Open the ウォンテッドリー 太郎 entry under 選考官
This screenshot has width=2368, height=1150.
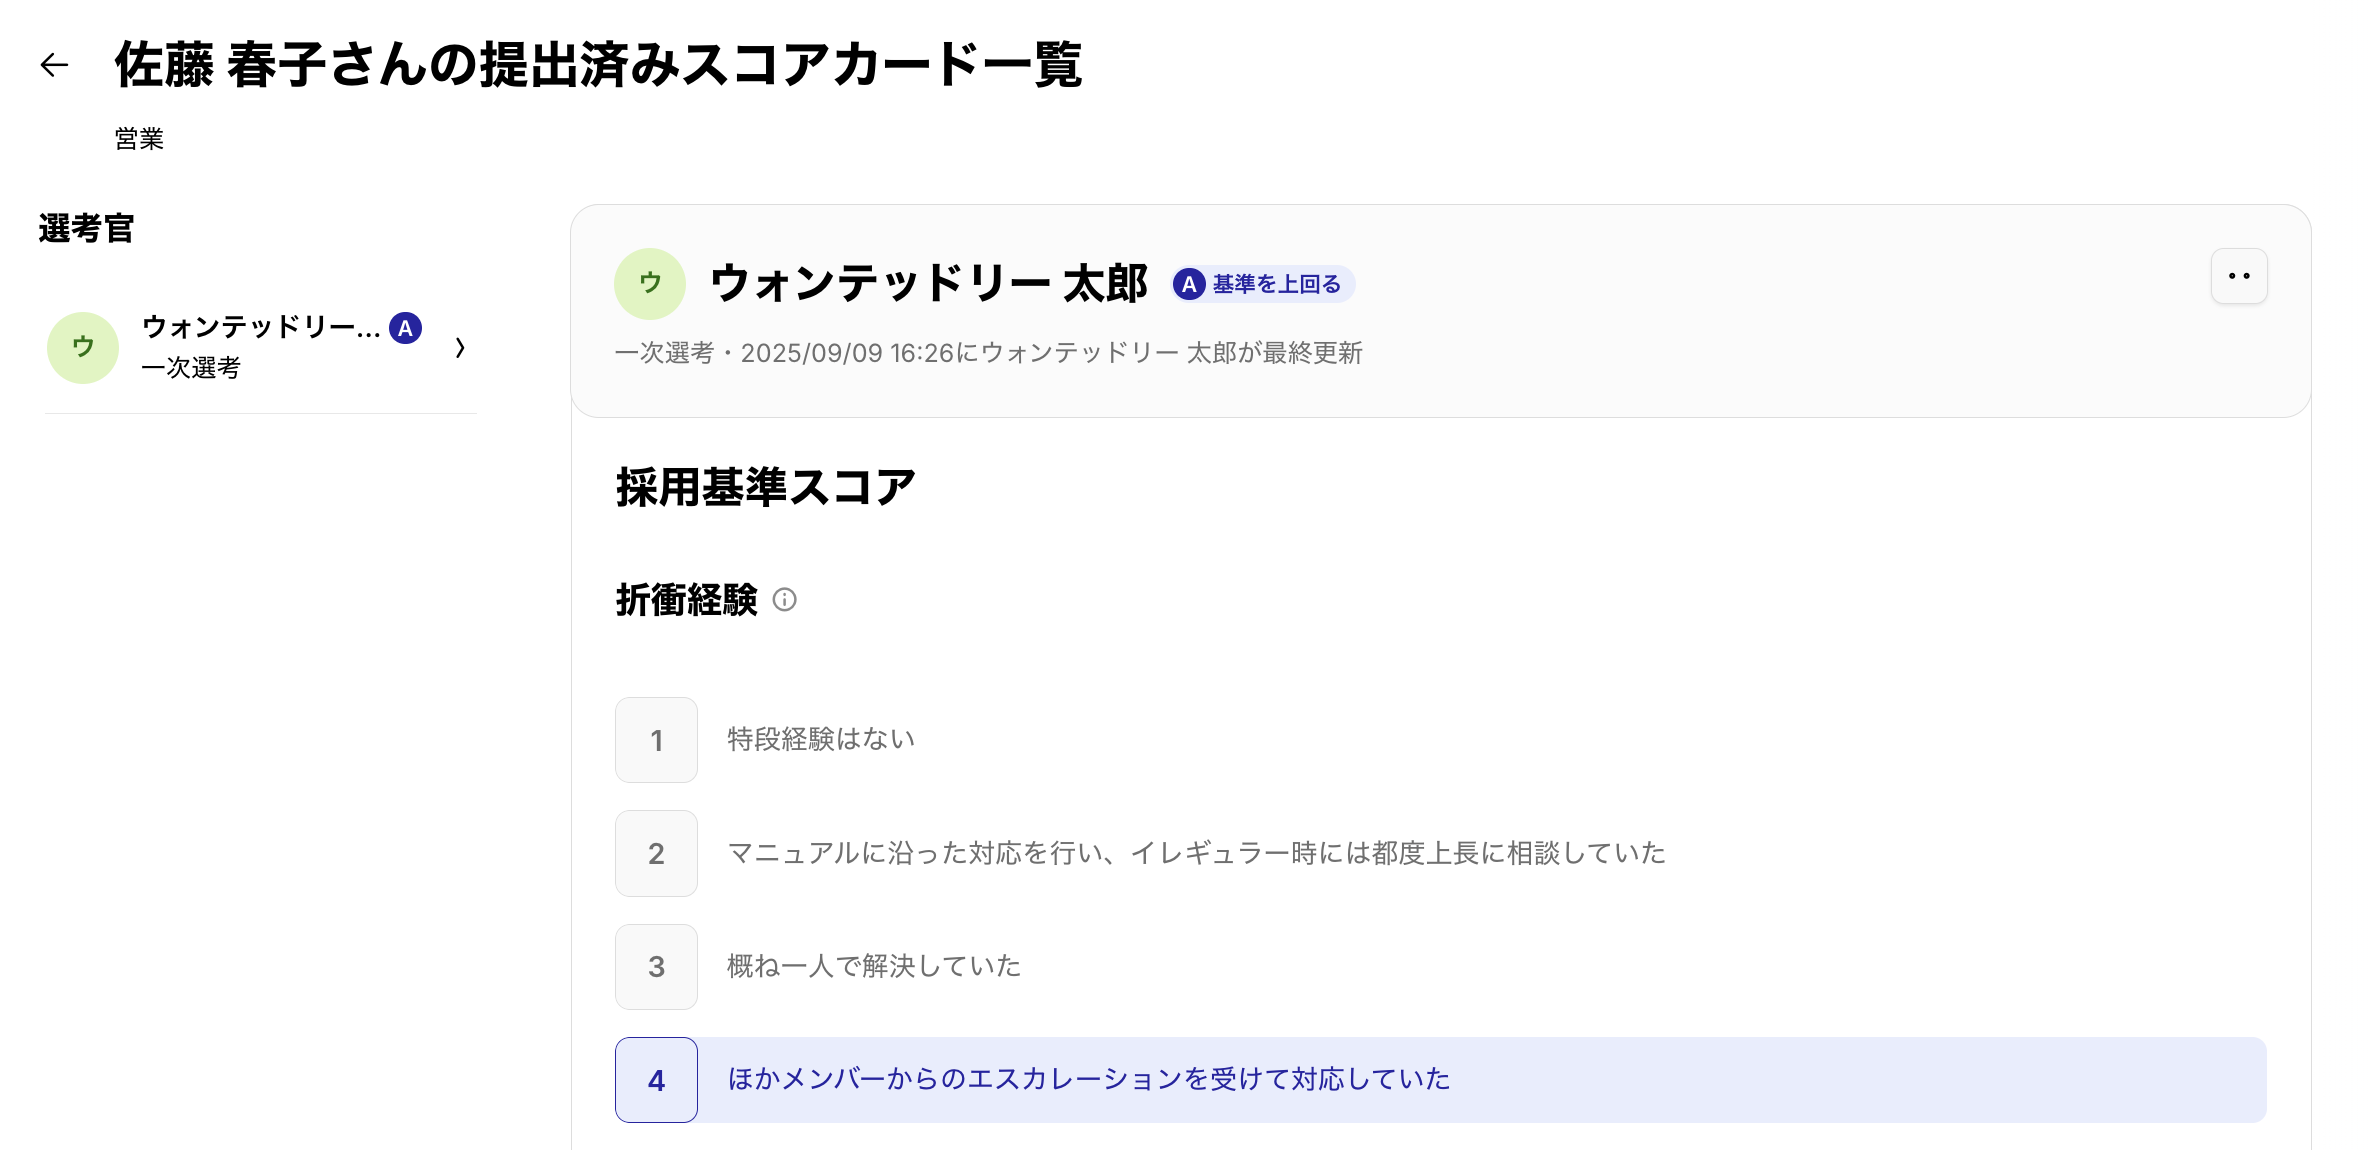[x=259, y=327]
